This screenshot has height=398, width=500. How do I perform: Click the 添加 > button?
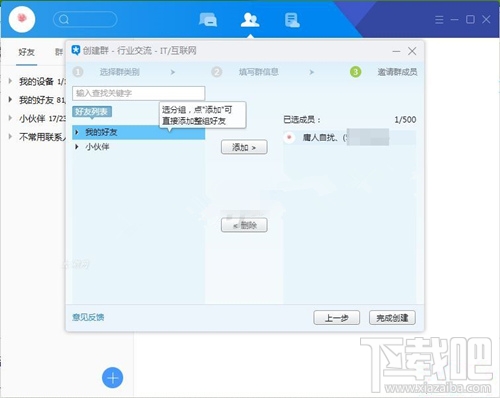pos(244,147)
